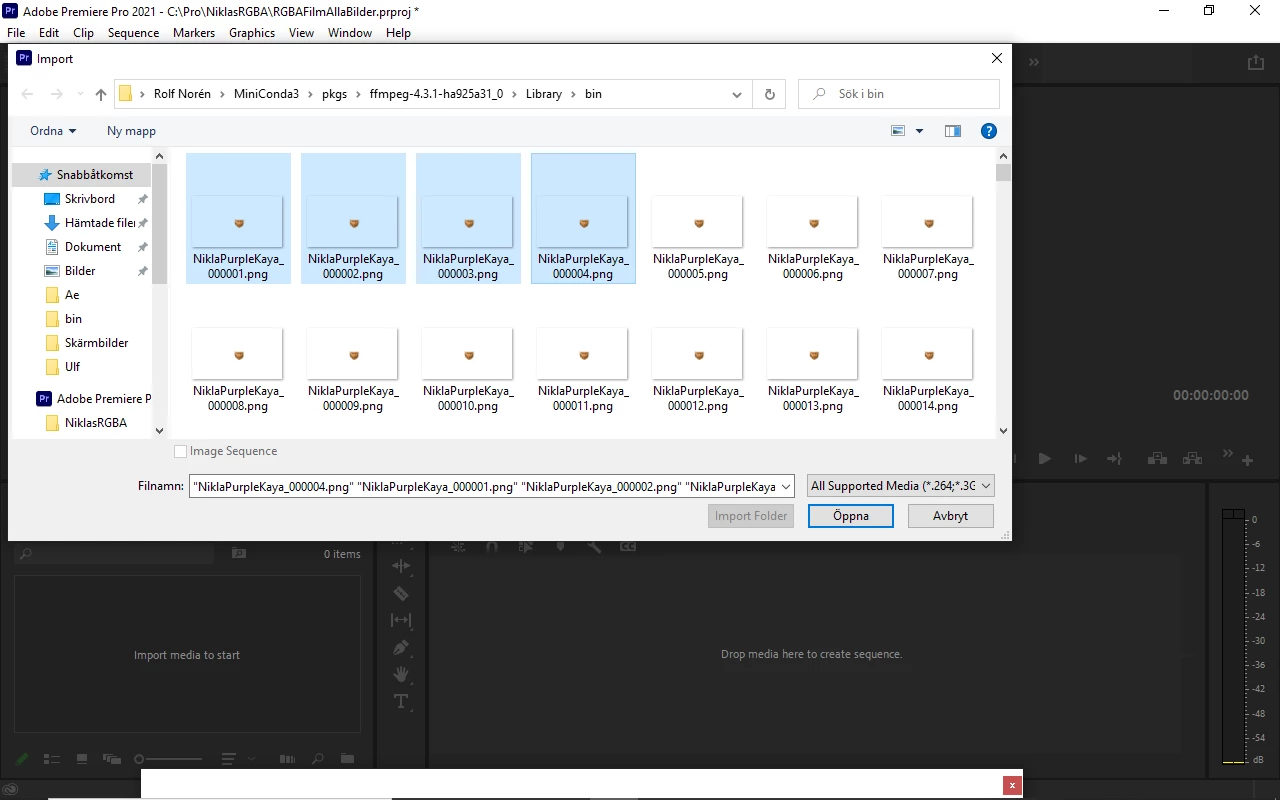Toggle Snap magnet in Premiere timeline
The image size is (1280, 800).
click(491, 547)
